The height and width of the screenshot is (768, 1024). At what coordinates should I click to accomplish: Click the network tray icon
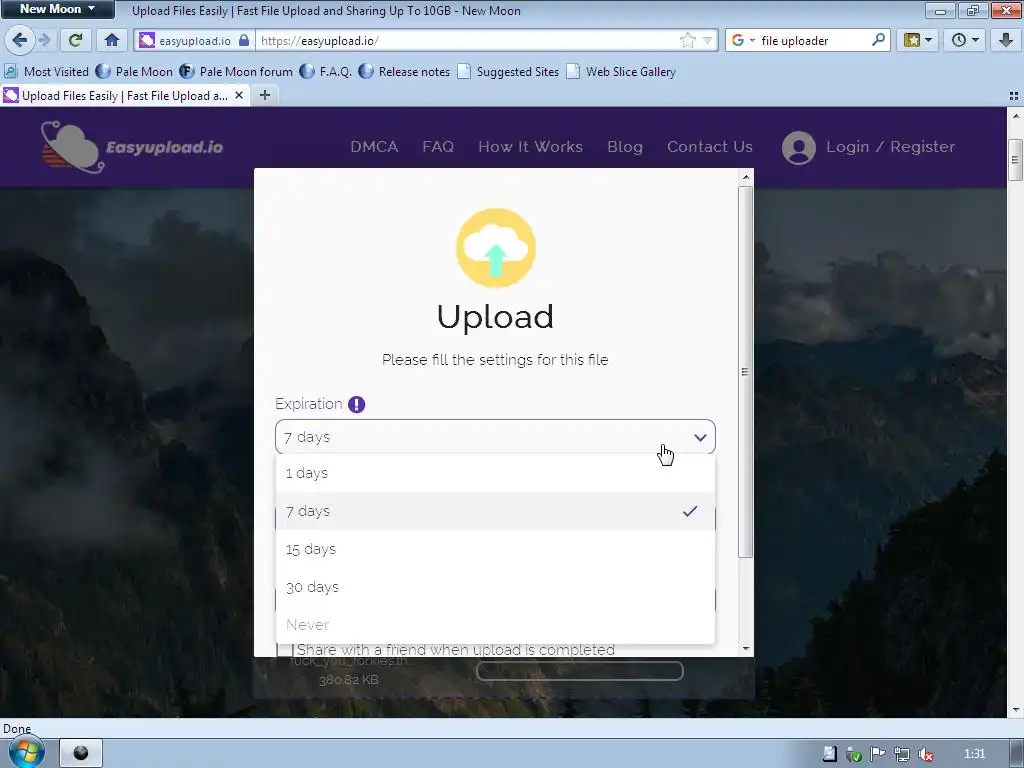pos(902,754)
